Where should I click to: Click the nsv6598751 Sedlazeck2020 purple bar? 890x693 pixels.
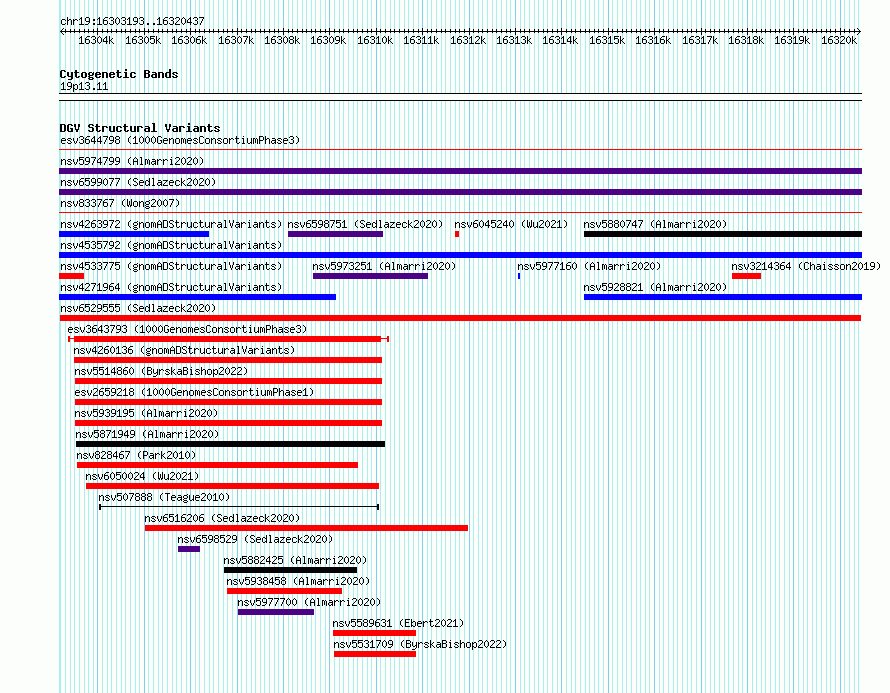tap(335, 234)
